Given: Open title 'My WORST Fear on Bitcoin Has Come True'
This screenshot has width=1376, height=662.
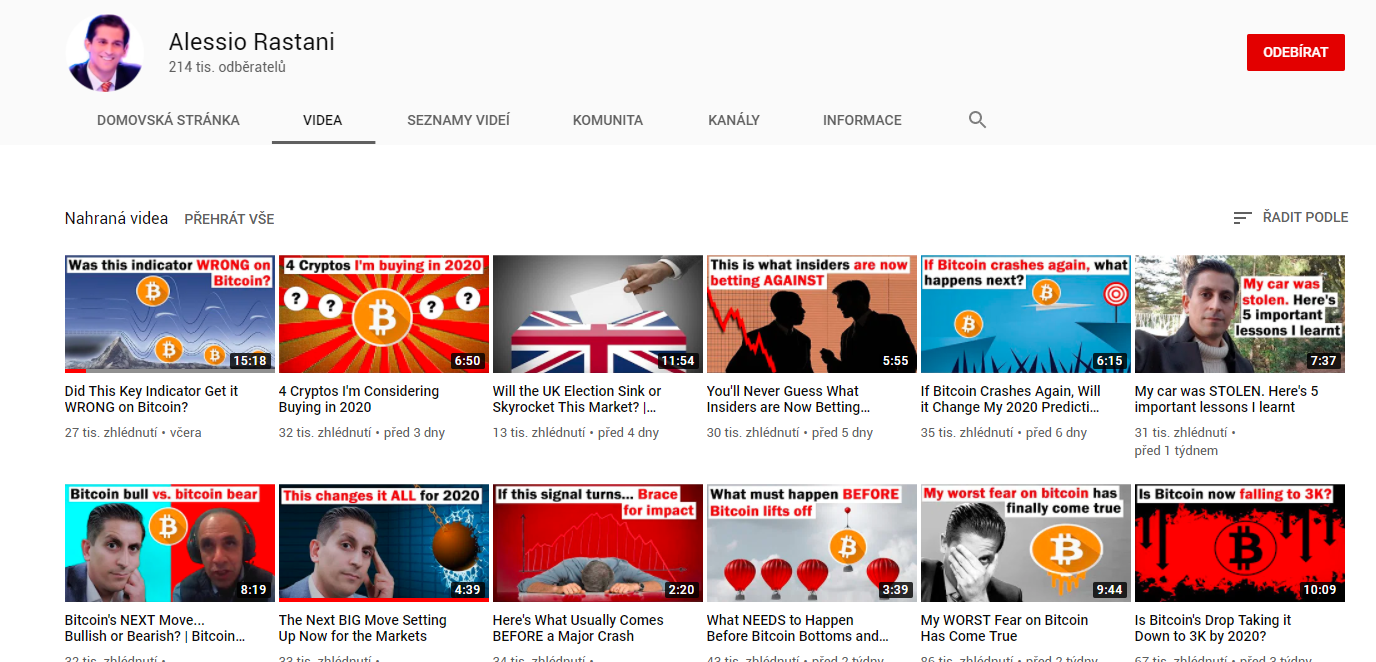Looking at the screenshot, I should (1005, 628).
